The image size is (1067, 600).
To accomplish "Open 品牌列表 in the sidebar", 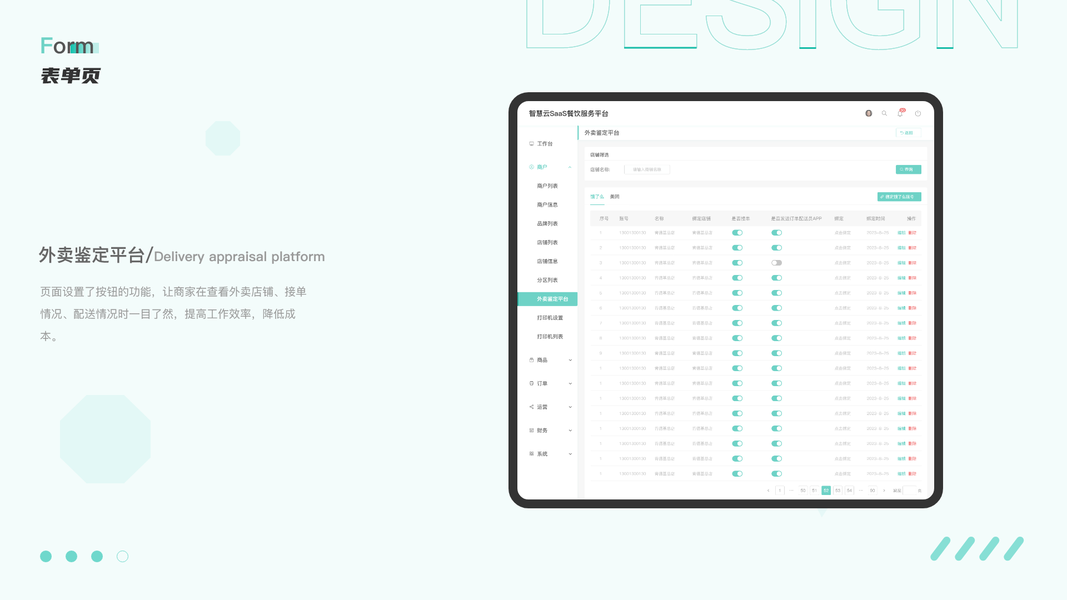I will pyautogui.click(x=547, y=223).
